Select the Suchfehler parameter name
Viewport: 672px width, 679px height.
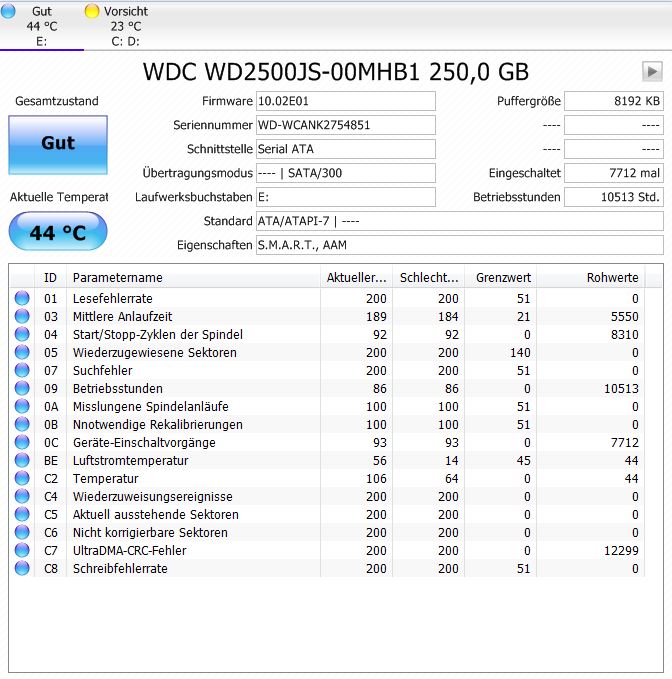pyautogui.click(x=103, y=371)
